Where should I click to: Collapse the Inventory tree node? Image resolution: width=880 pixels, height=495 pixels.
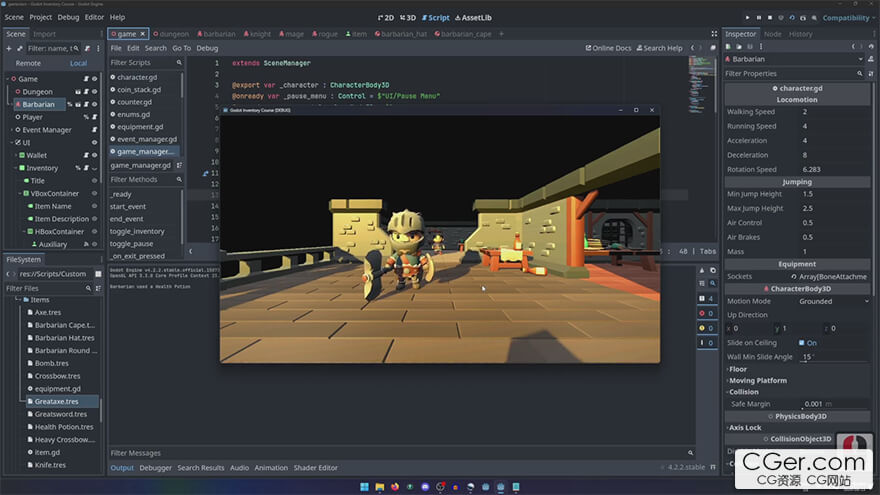(x=16, y=168)
